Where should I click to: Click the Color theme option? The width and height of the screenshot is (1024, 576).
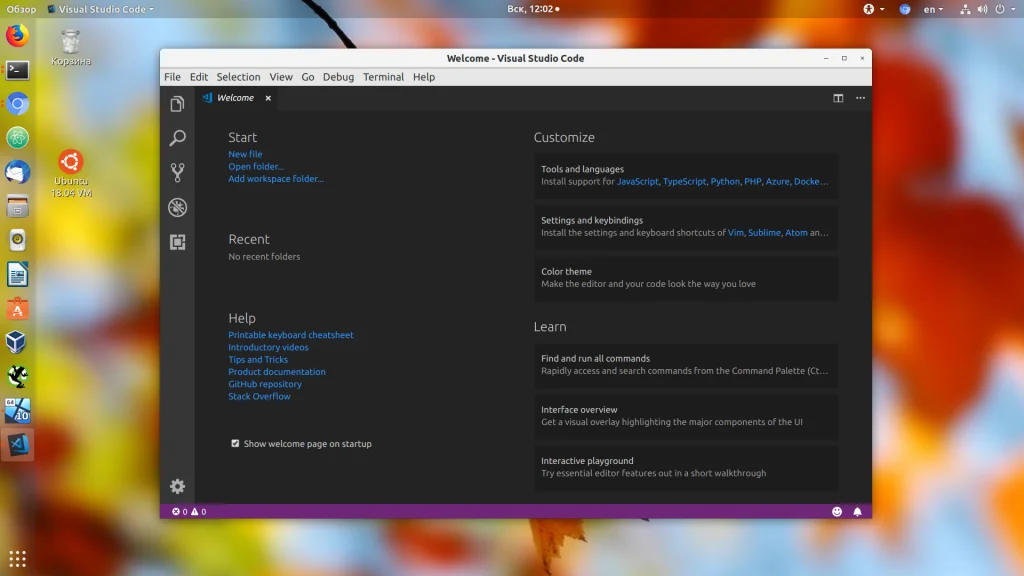(686, 277)
